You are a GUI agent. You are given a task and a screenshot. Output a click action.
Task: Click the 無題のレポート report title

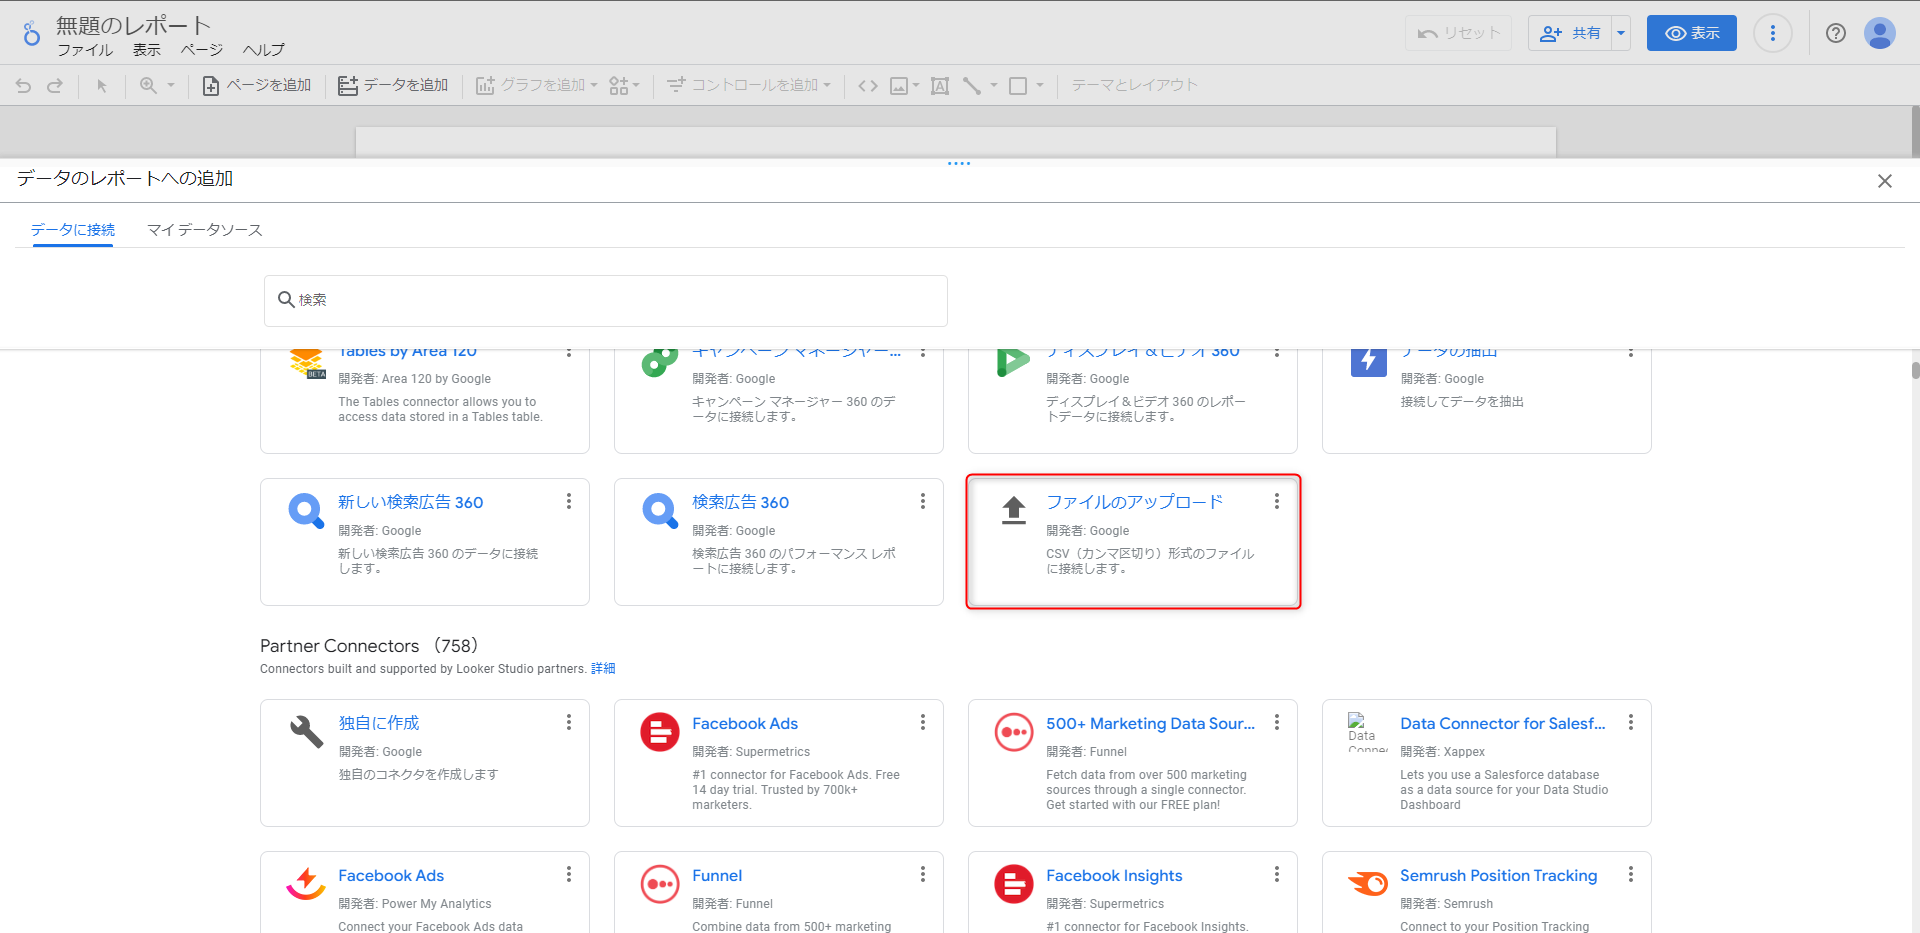click(134, 25)
